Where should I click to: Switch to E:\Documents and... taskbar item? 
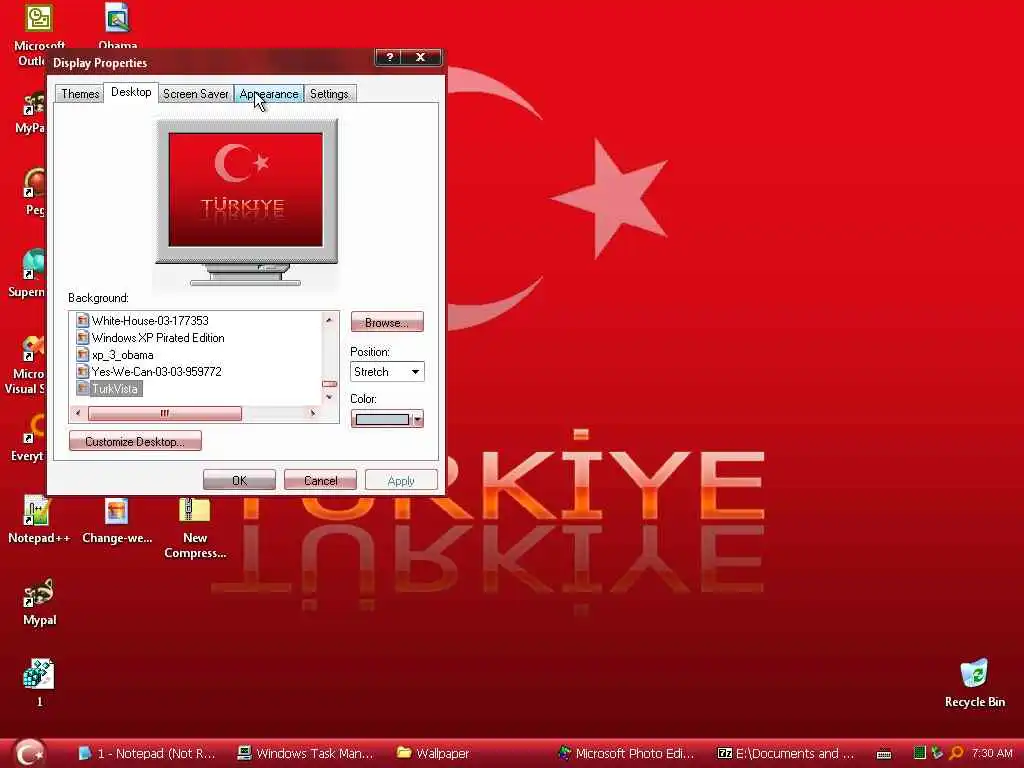tap(786, 753)
